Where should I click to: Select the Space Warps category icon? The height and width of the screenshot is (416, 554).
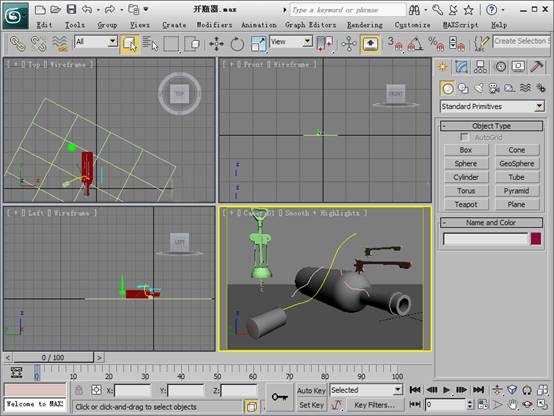coord(525,88)
